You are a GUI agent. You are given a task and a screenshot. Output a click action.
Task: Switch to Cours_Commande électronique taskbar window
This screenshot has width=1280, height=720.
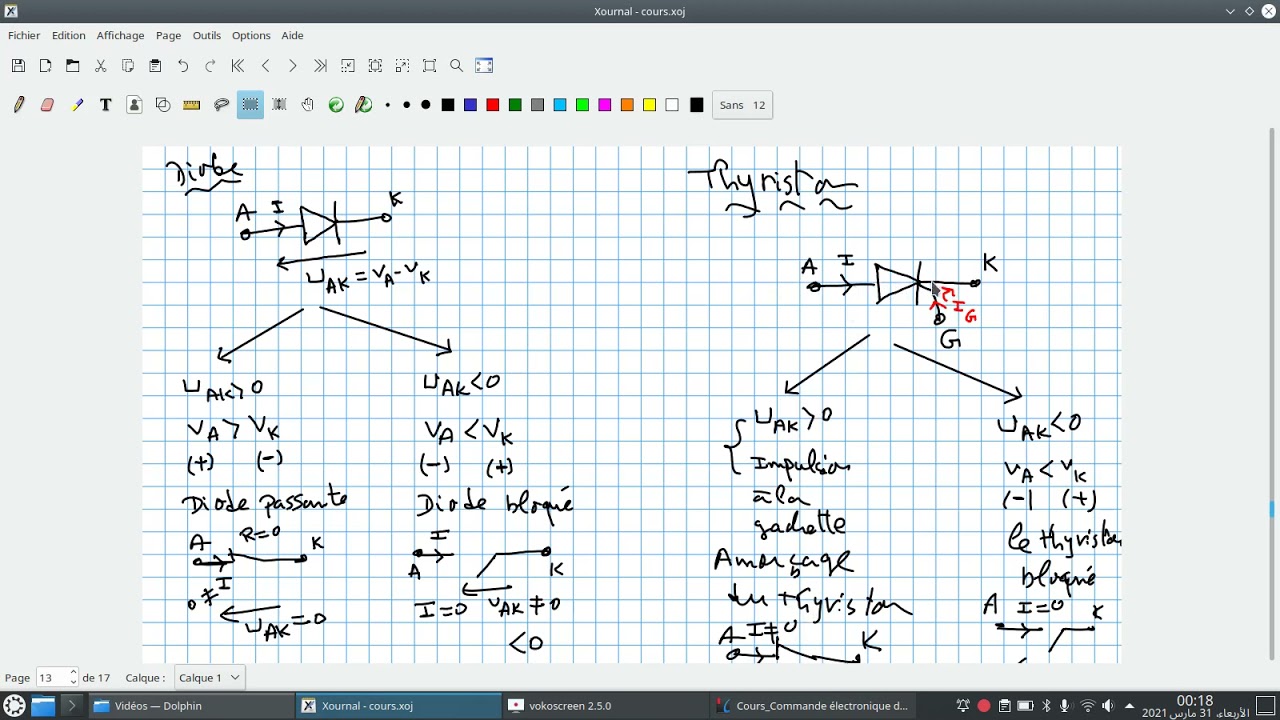pos(812,706)
